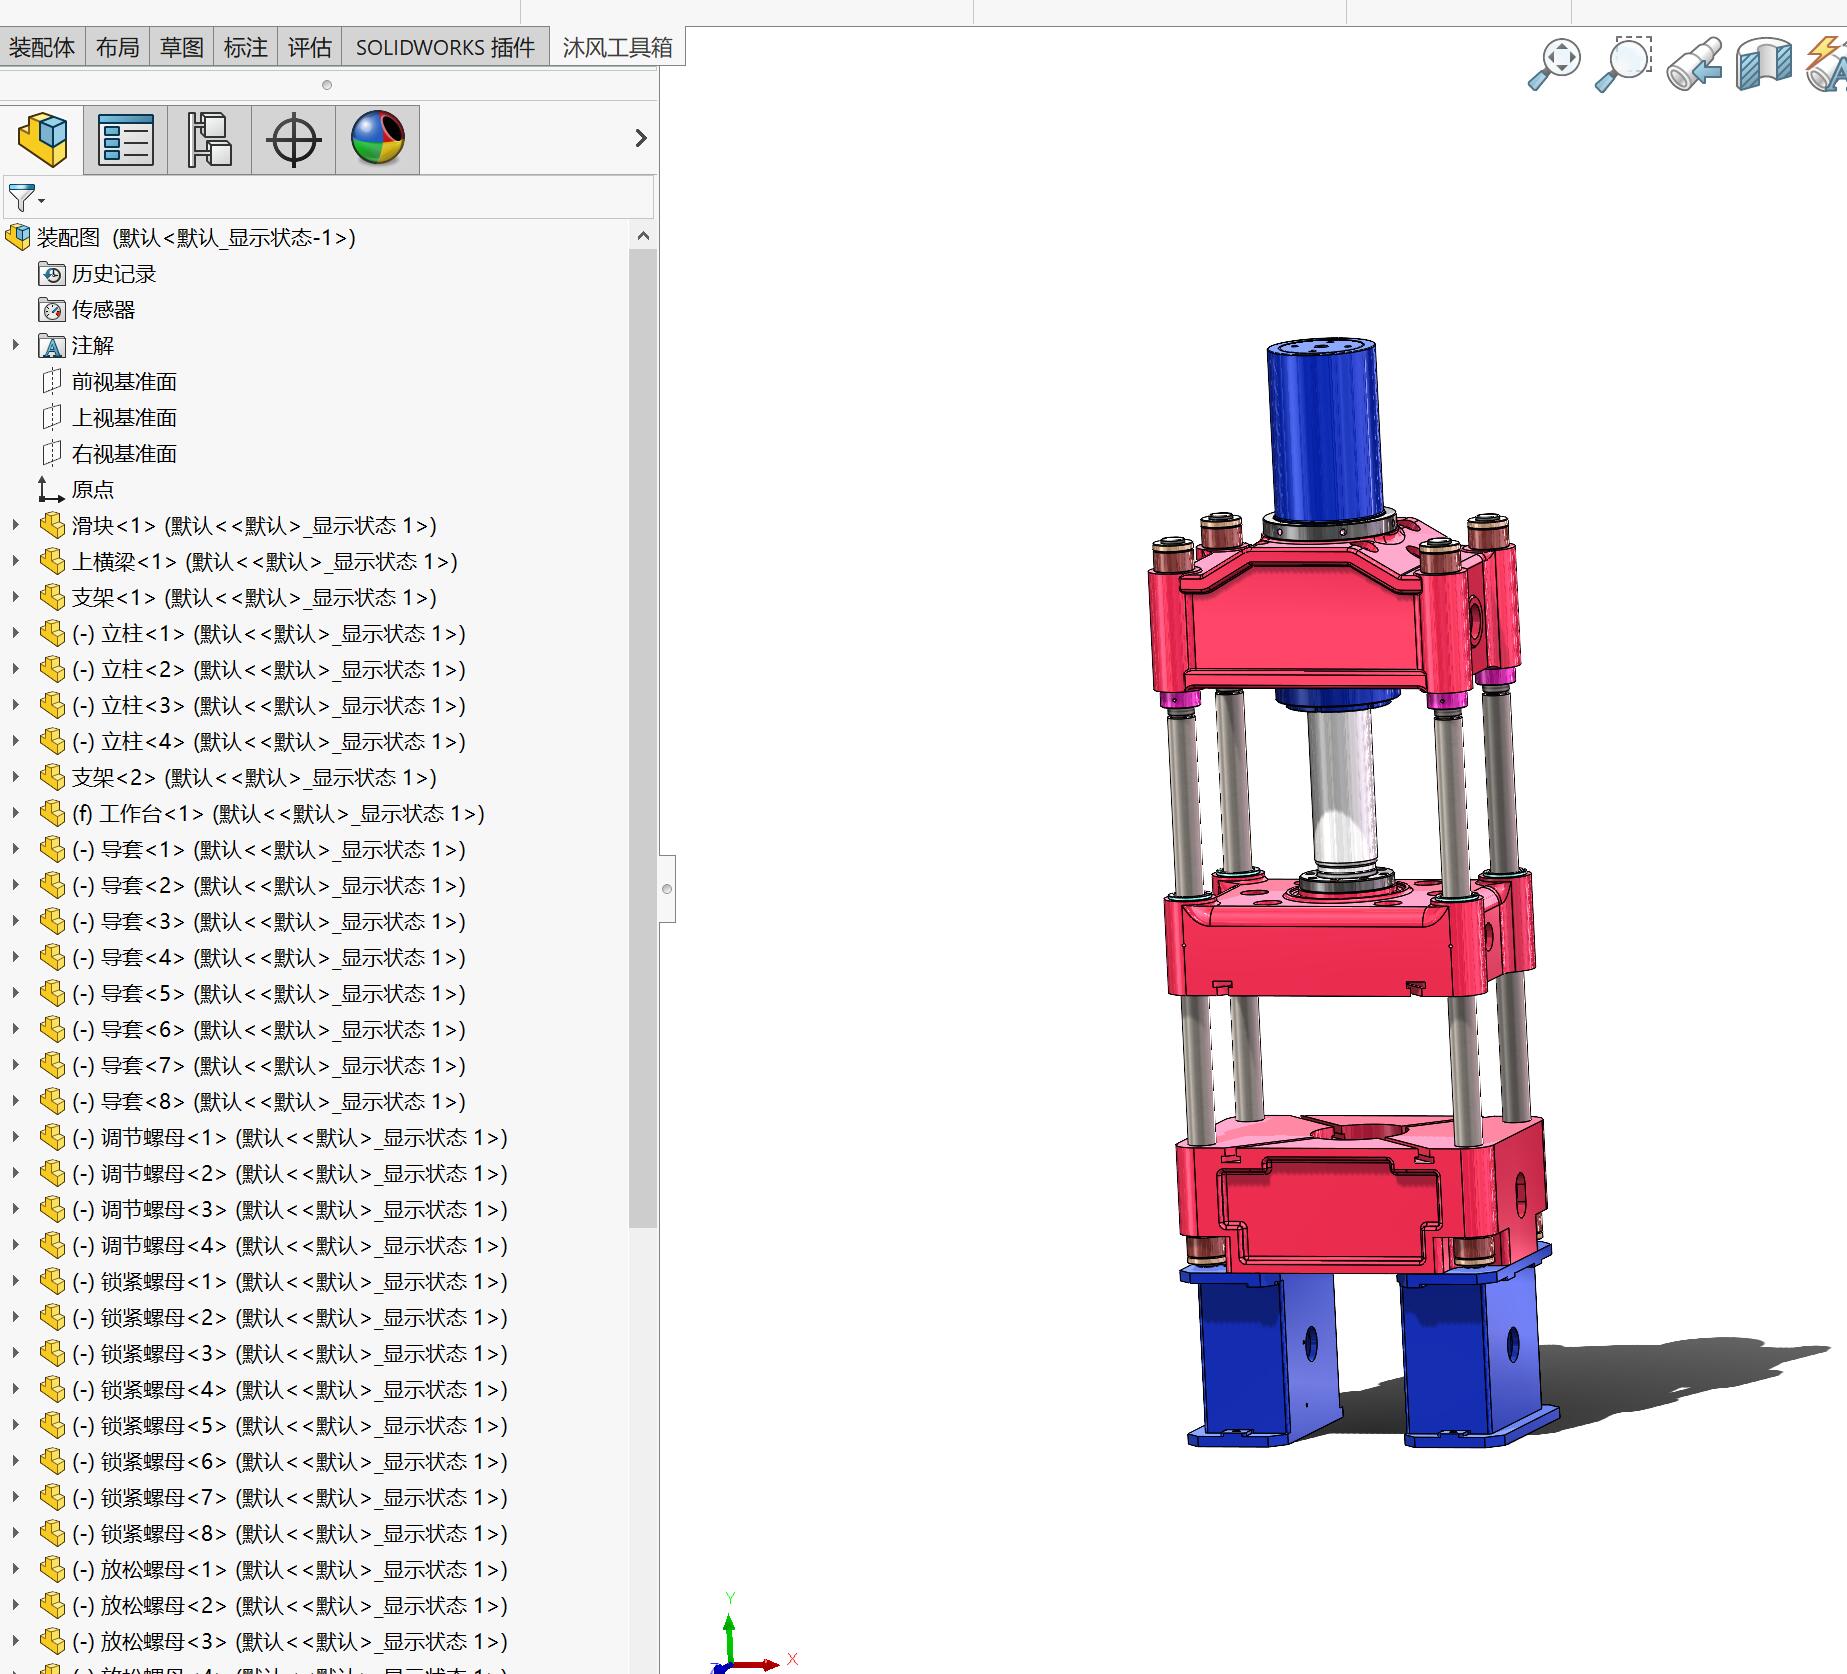Collapse the FeatureManager pane with the arrow
Screen dimensions: 1847x1674
coord(640,138)
